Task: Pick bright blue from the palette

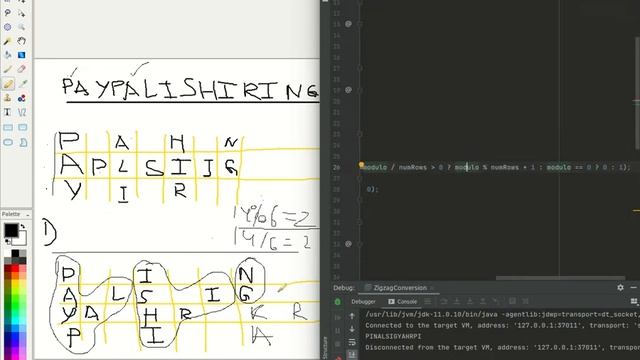Action: tap(15, 335)
